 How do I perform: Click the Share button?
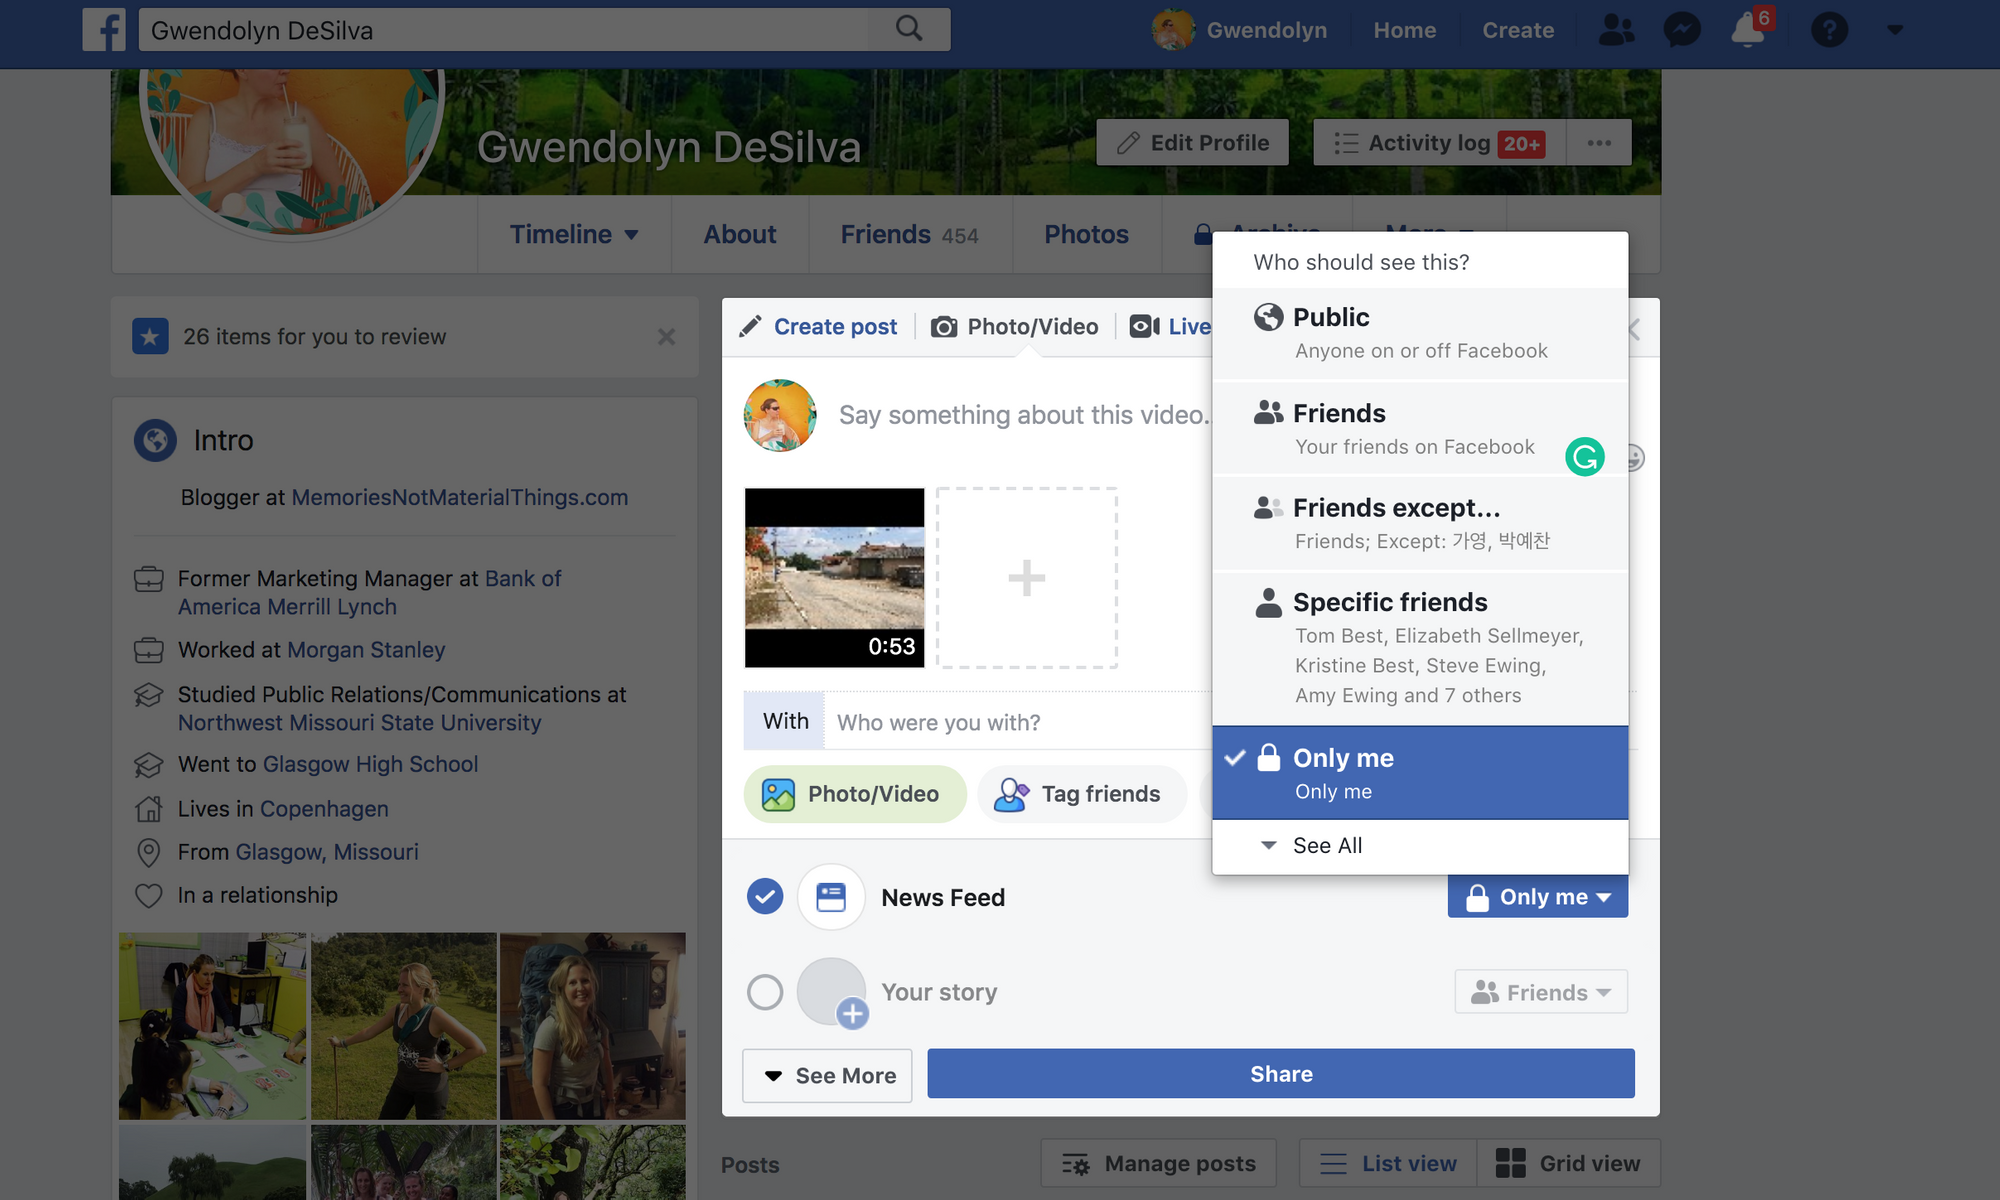1280,1073
